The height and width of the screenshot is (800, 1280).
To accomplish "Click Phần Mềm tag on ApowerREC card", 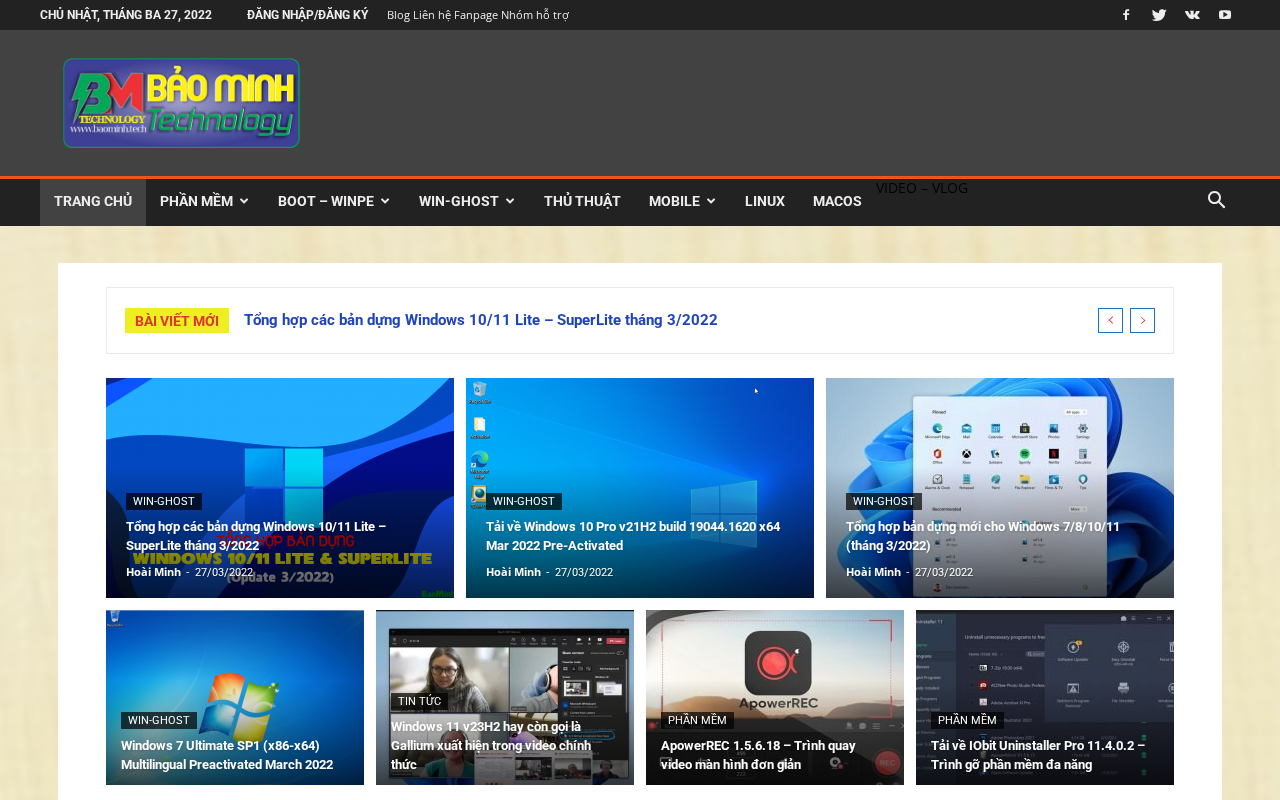I will (698, 721).
